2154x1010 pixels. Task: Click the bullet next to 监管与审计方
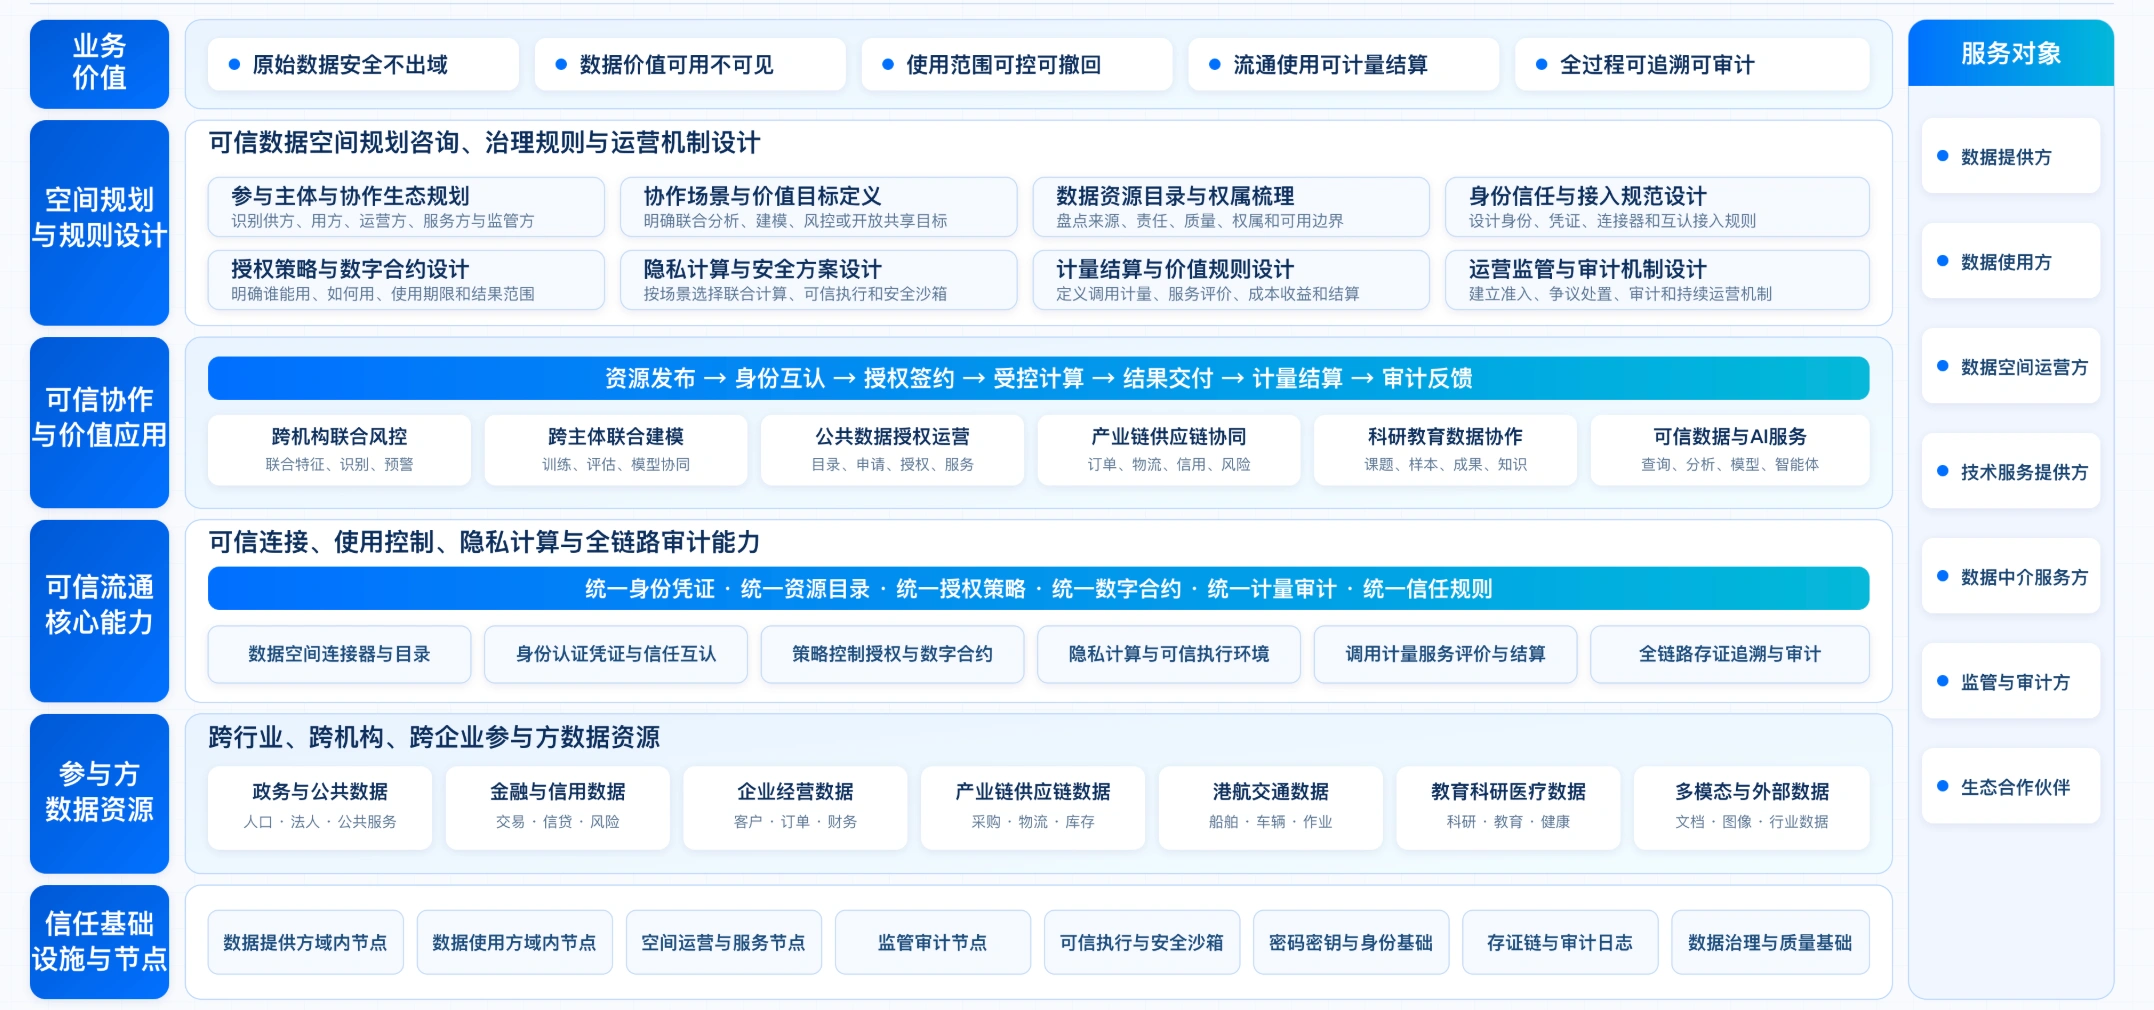tap(1942, 681)
